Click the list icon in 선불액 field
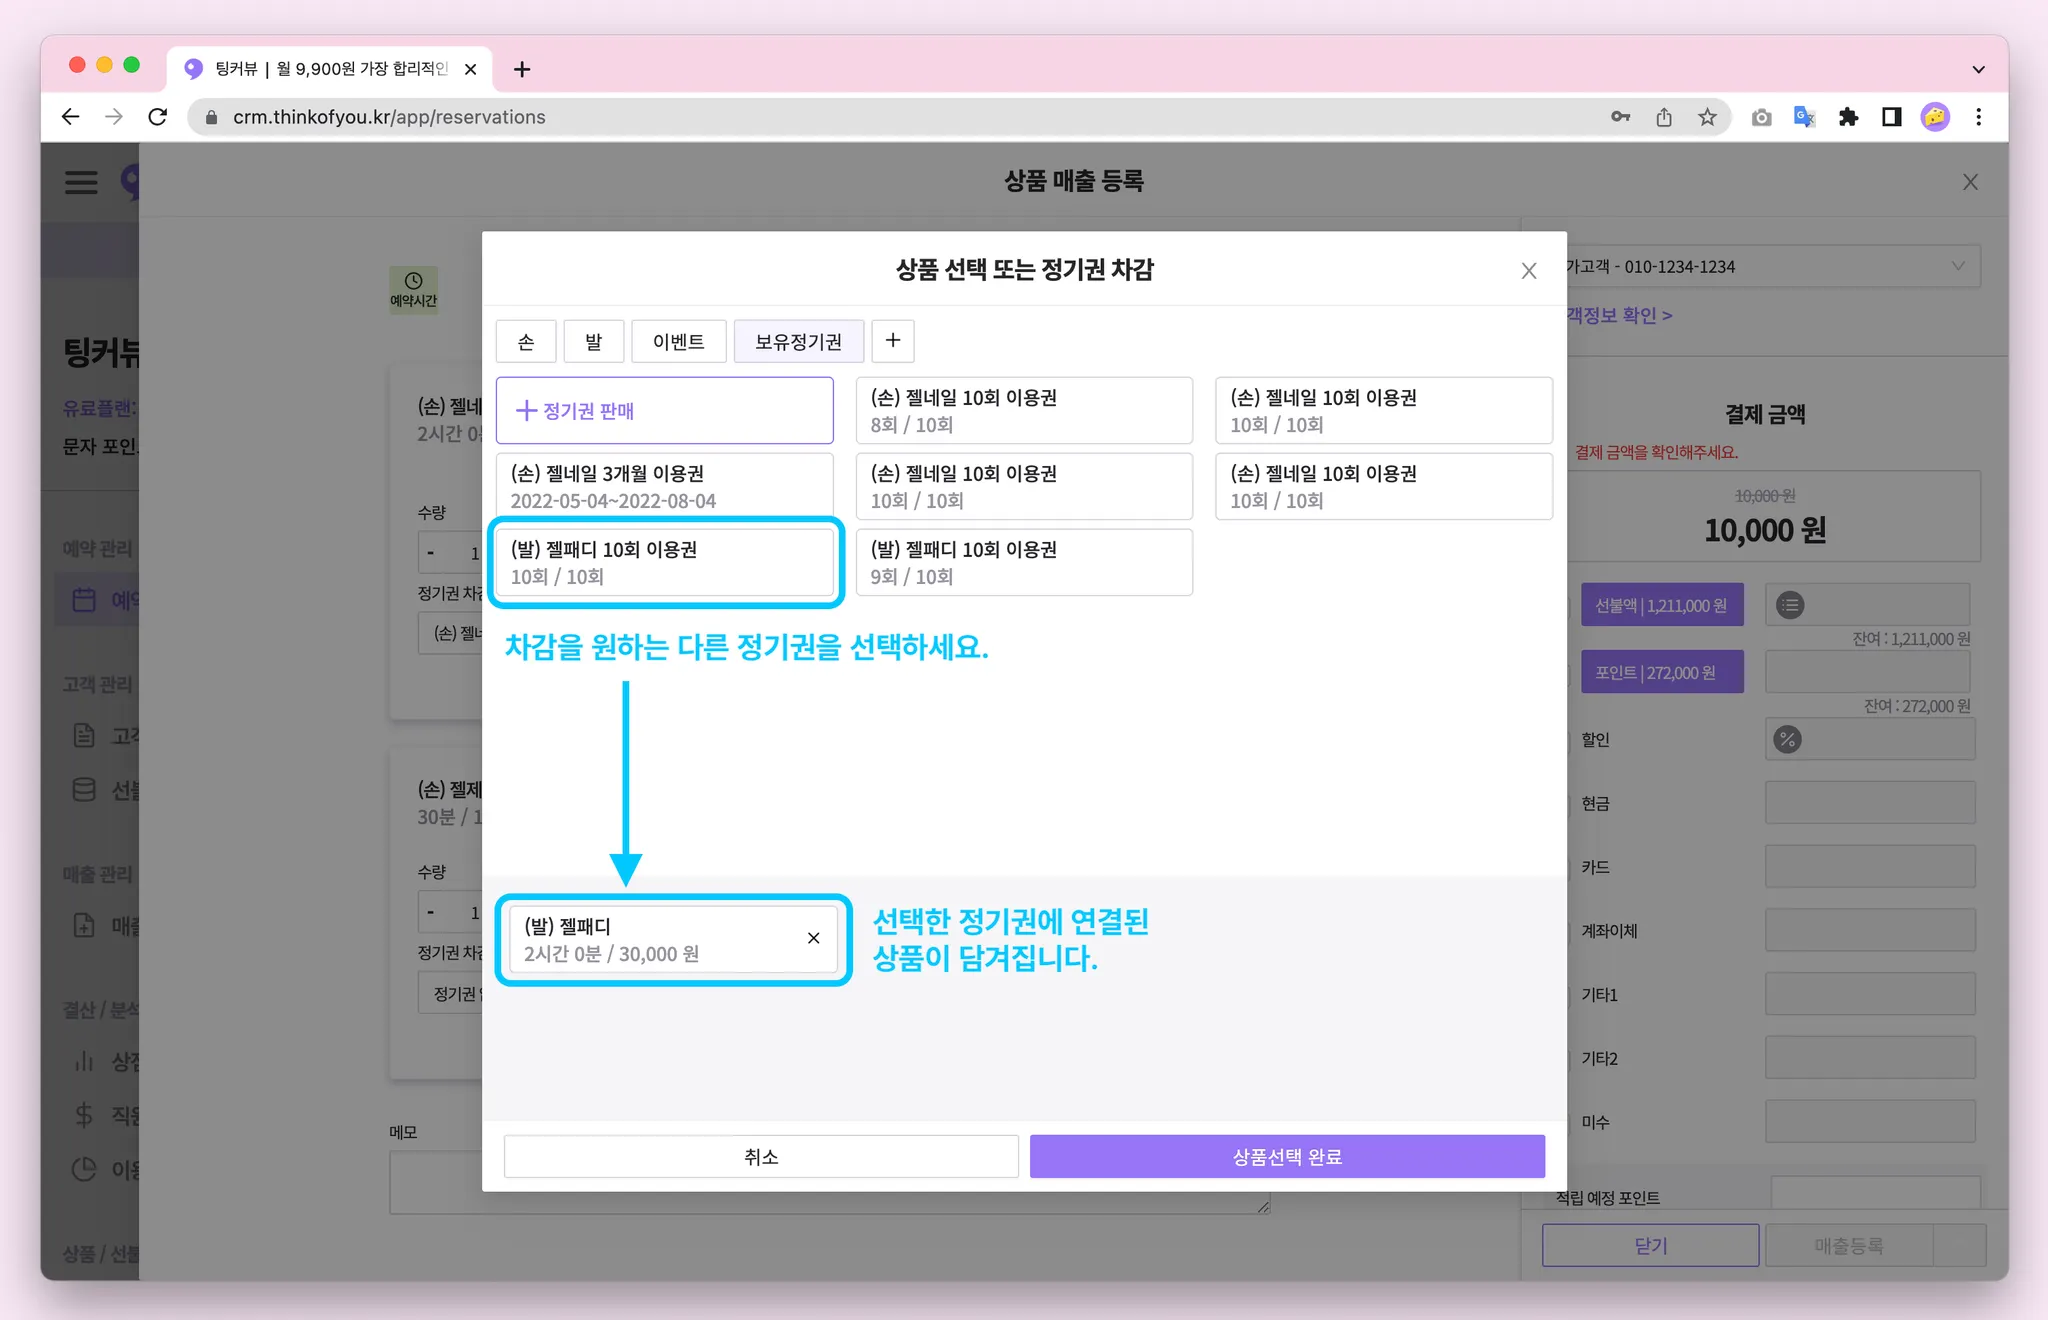 (1790, 605)
